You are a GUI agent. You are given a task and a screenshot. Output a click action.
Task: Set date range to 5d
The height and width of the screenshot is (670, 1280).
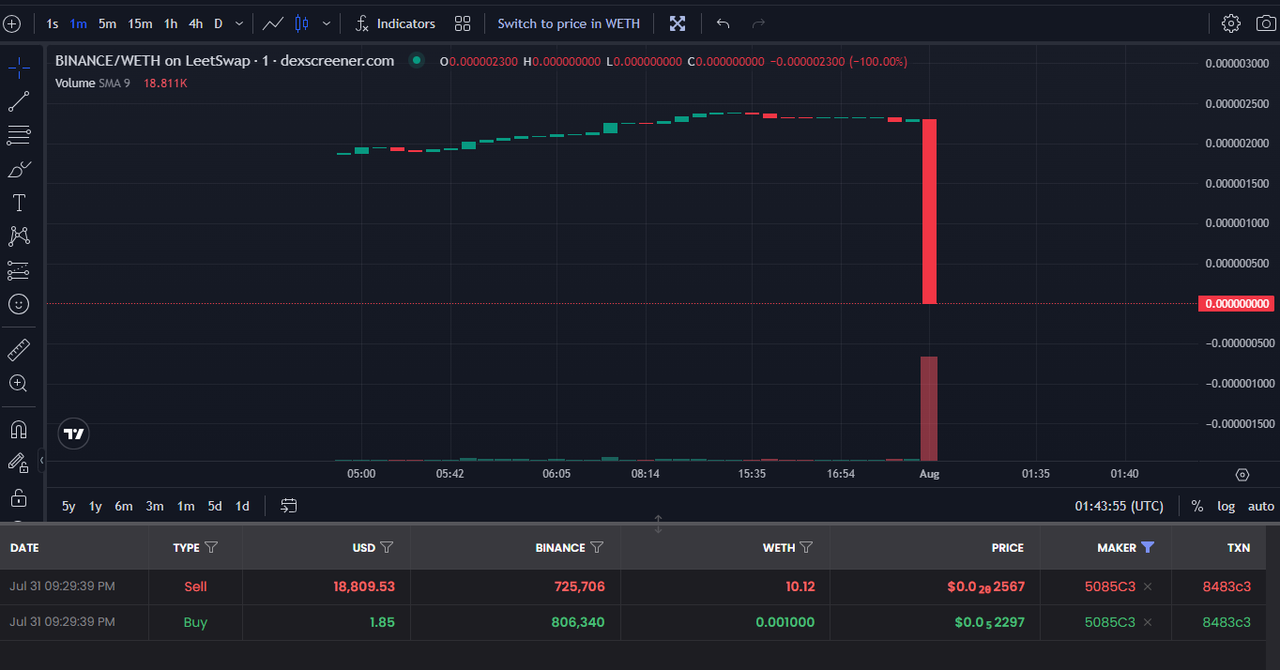point(215,506)
